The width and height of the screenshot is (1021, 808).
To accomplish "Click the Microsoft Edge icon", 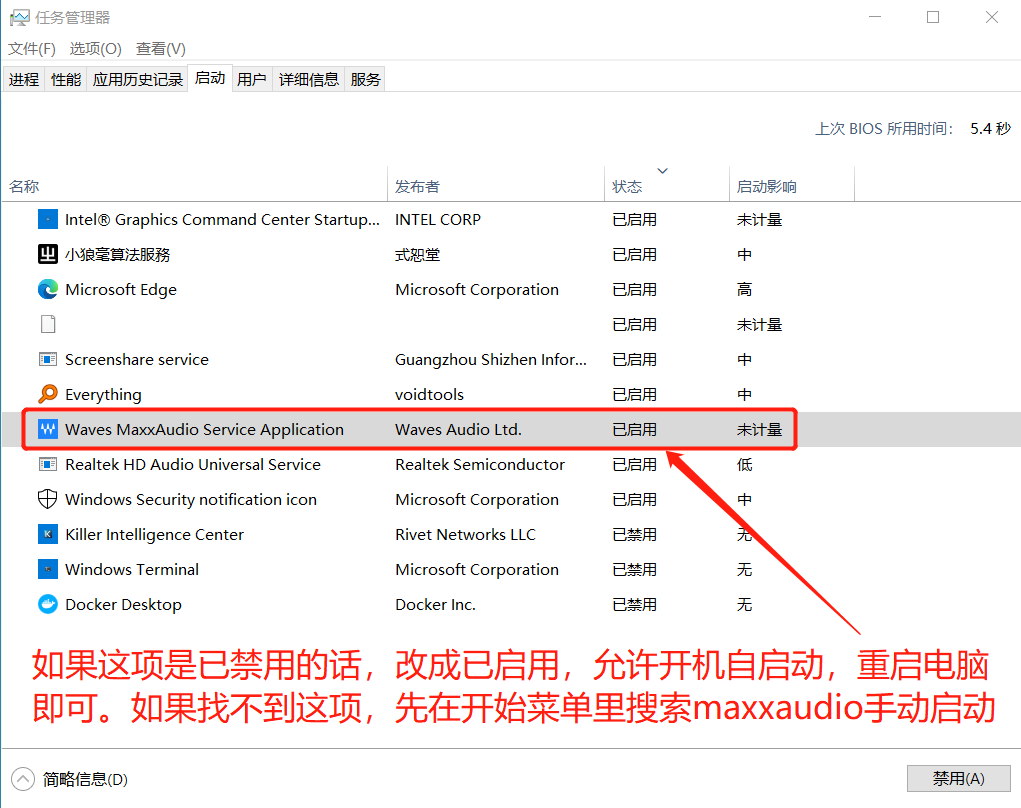I will click(x=48, y=289).
